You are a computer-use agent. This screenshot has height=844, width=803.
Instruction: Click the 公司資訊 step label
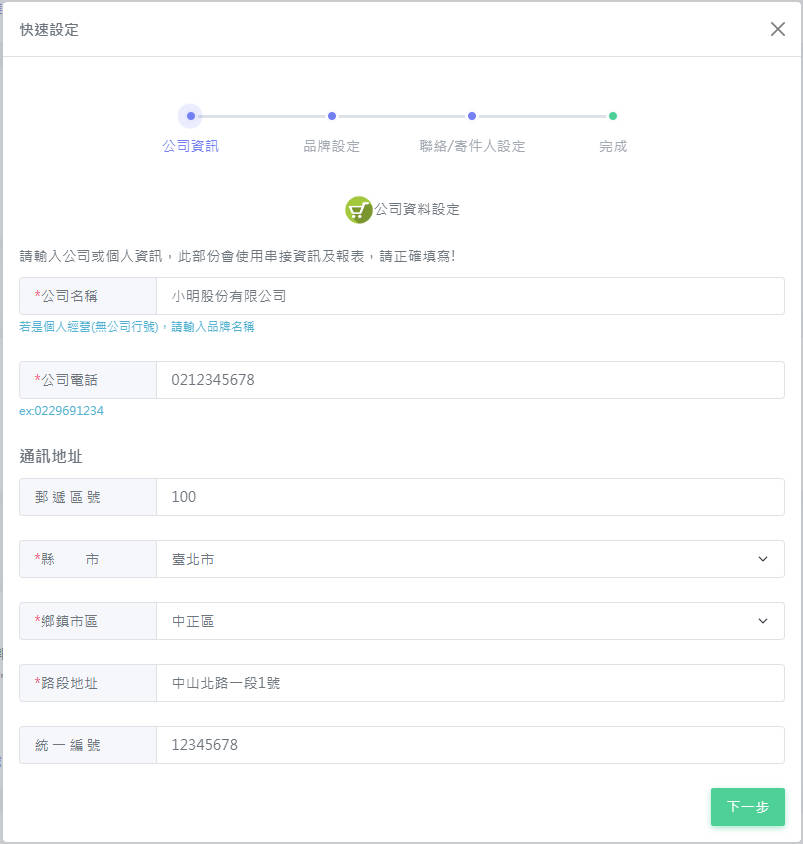[190, 146]
